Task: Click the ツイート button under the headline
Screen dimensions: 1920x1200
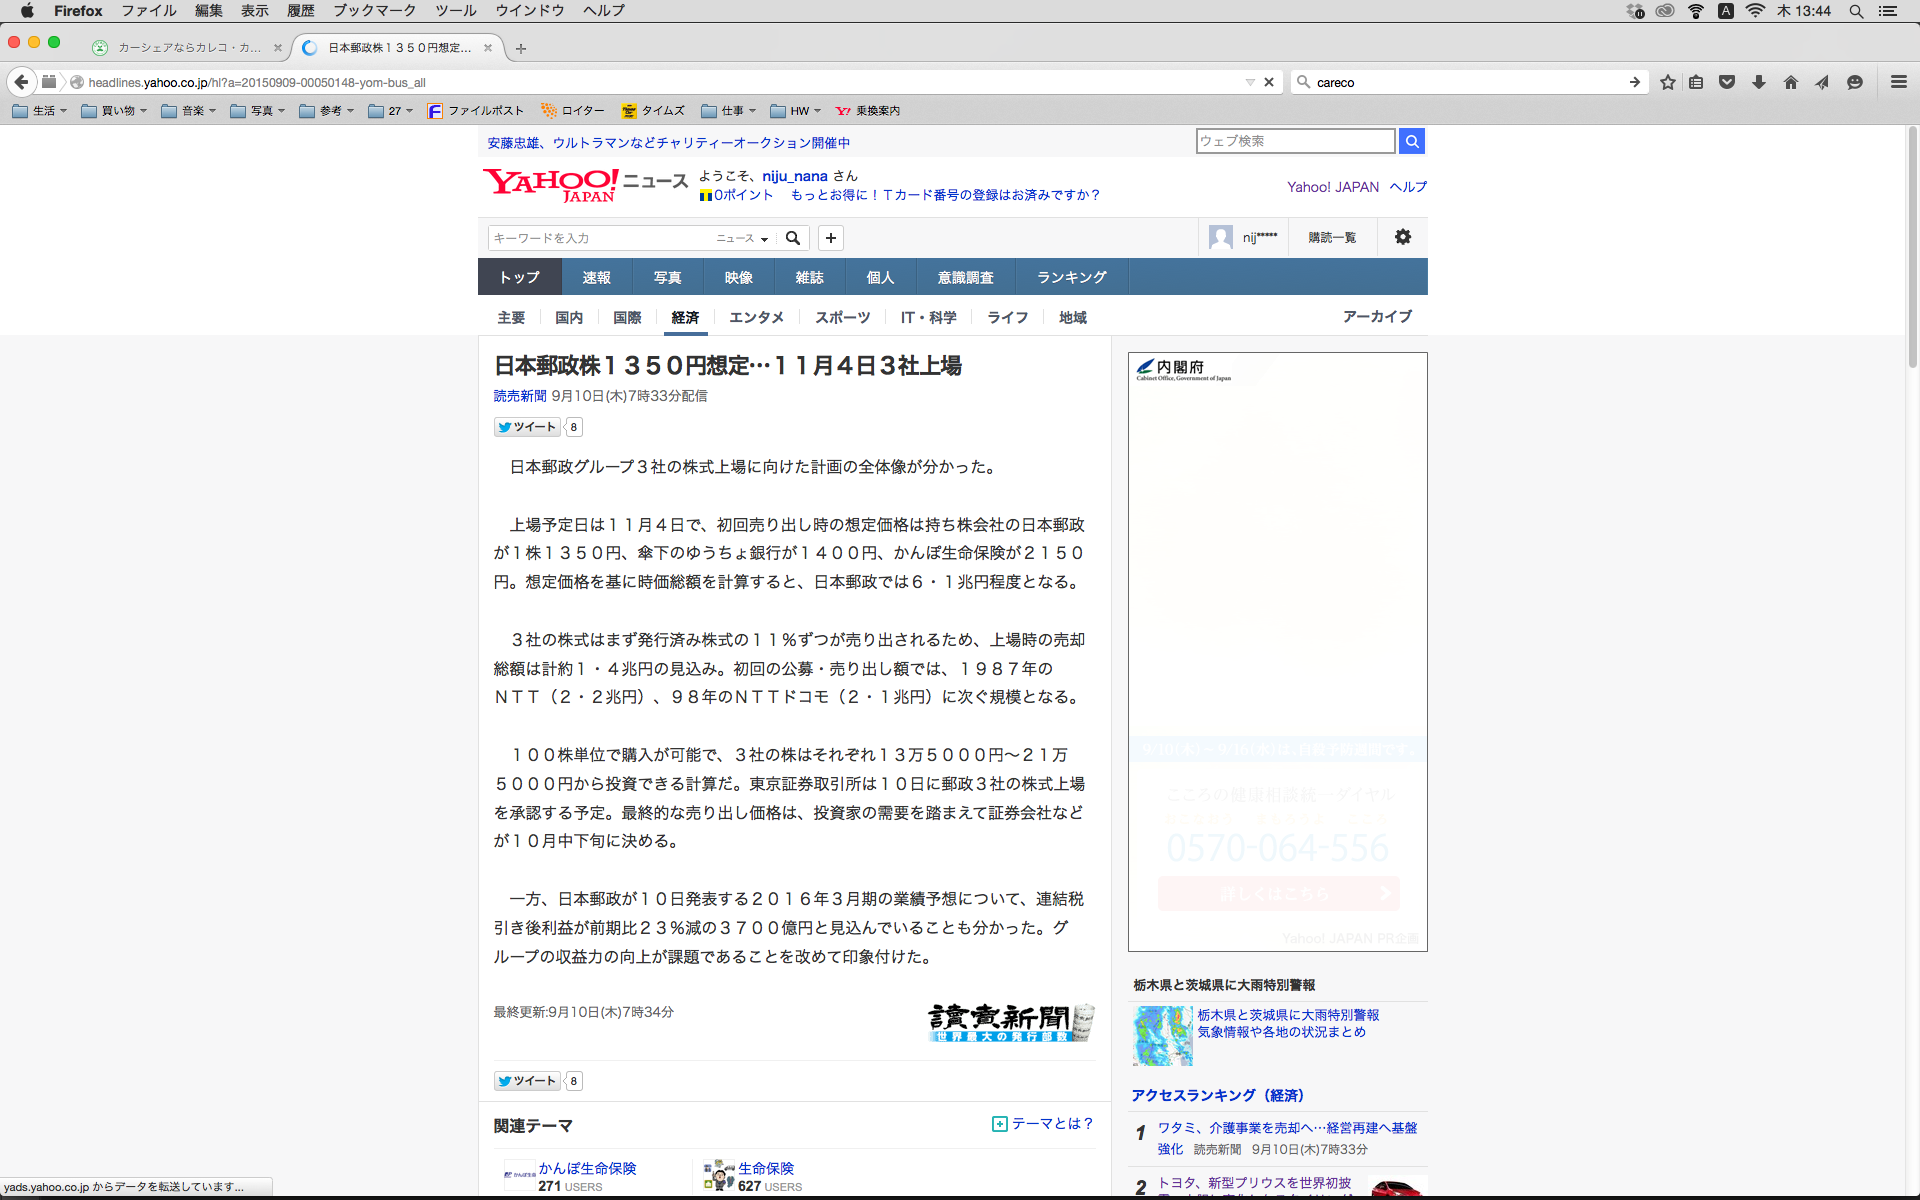Action: point(526,427)
